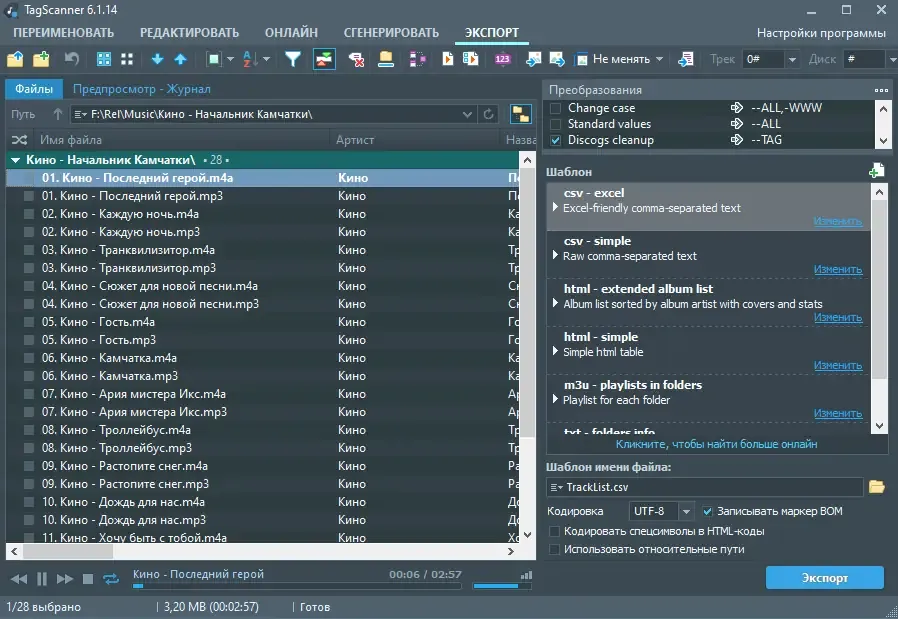
Task: Click the refresh folder icon next to path
Action: pos(488,114)
